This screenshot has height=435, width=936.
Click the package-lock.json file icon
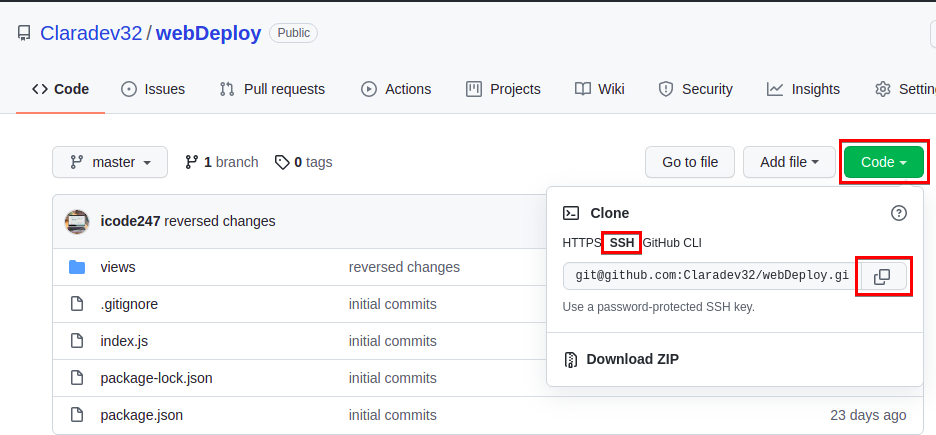(77, 378)
